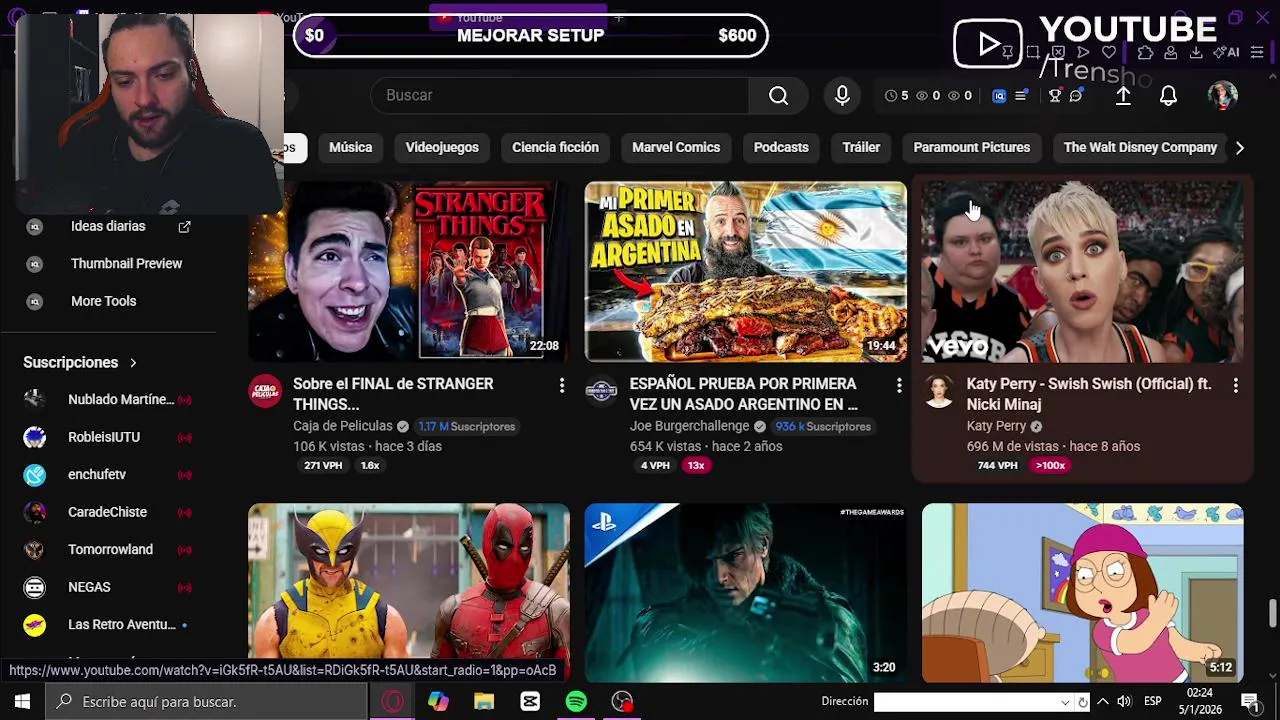Screen dimensions: 1280x720
Task: Open Ideas diarias in the sidebar
Action: [108, 226]
